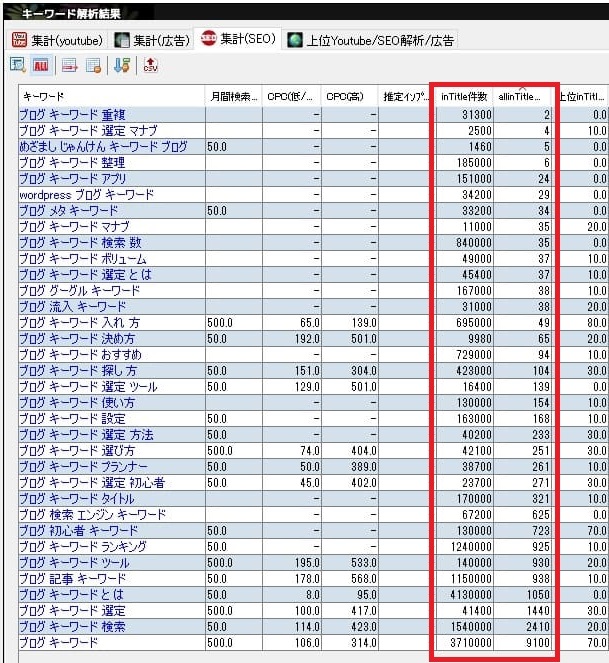Click the magnifier list search toolbar icon
This screenshot has width=609, height=663.
pos(18,65)
